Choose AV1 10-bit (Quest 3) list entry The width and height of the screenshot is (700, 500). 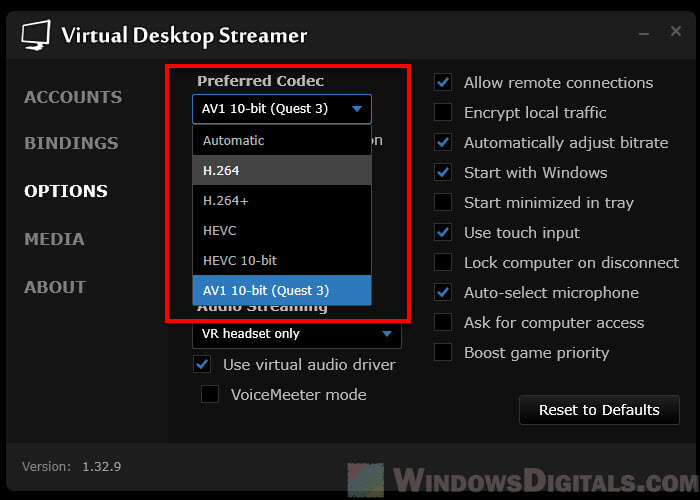[x=282, y=291]
